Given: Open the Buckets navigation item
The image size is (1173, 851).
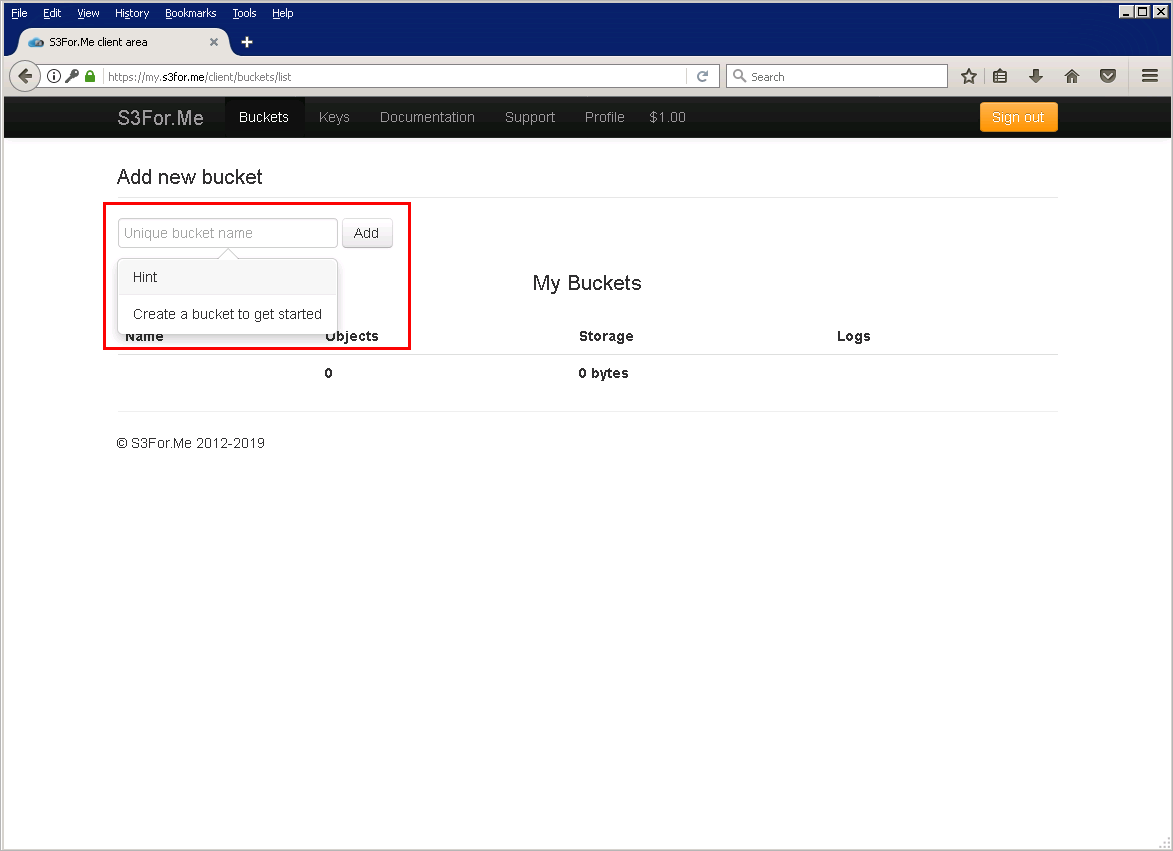Looking at the screenshot, I should click(x=263, y=117).
